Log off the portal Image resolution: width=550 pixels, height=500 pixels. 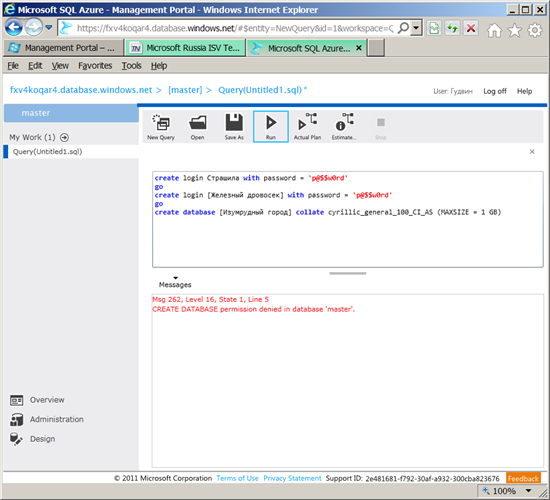point(495,91)
